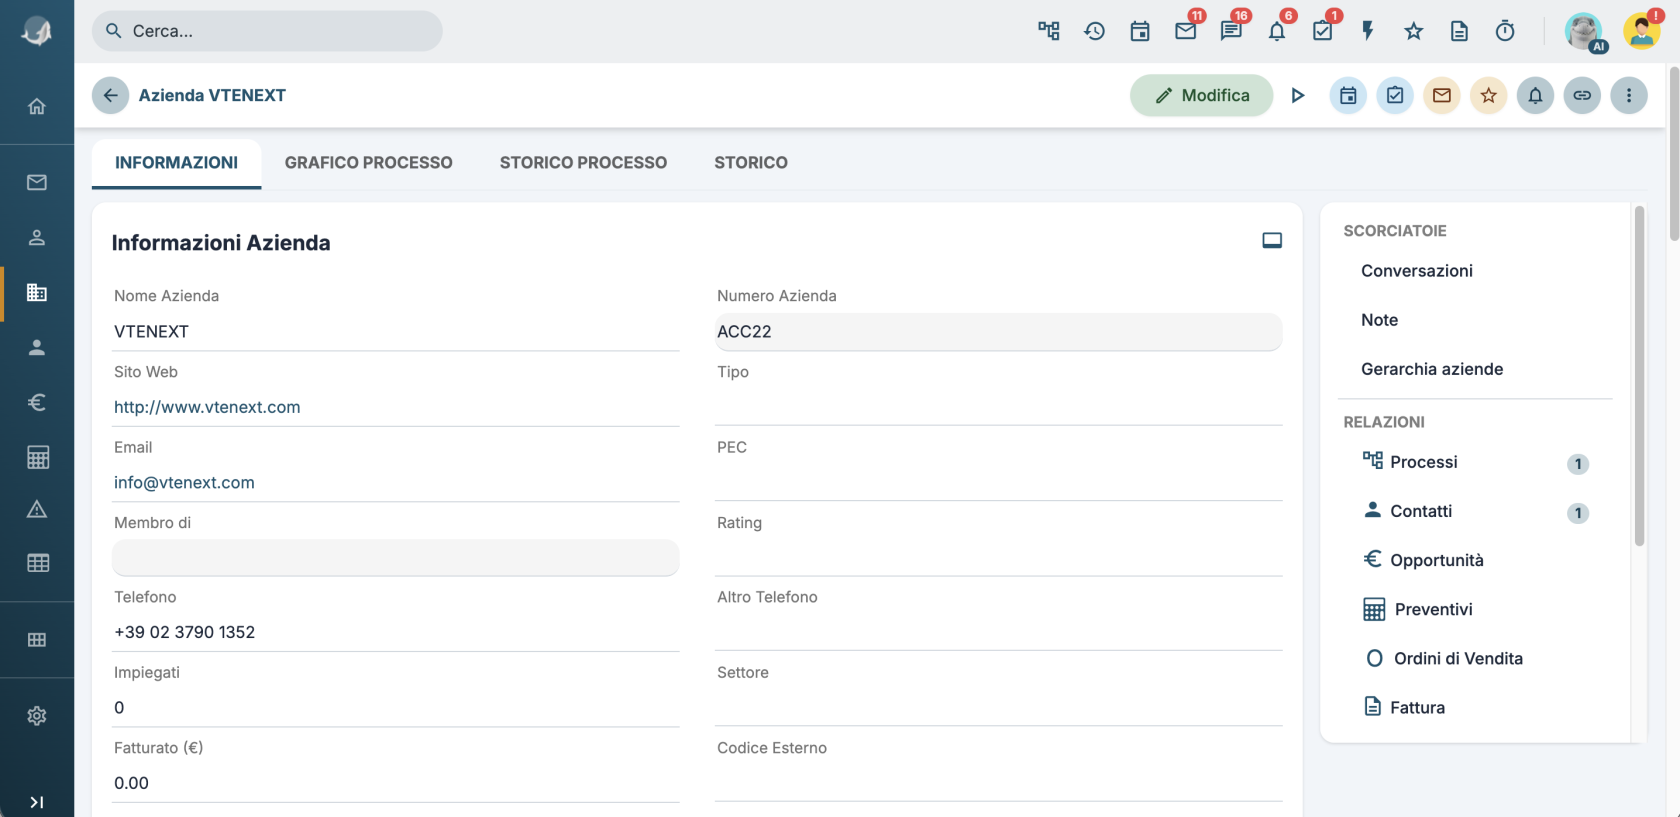Open the recent history clock icon

(1094, 31)
